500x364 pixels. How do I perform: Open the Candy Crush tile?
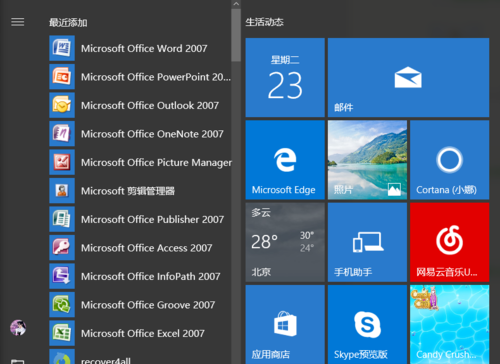[450, 324]
